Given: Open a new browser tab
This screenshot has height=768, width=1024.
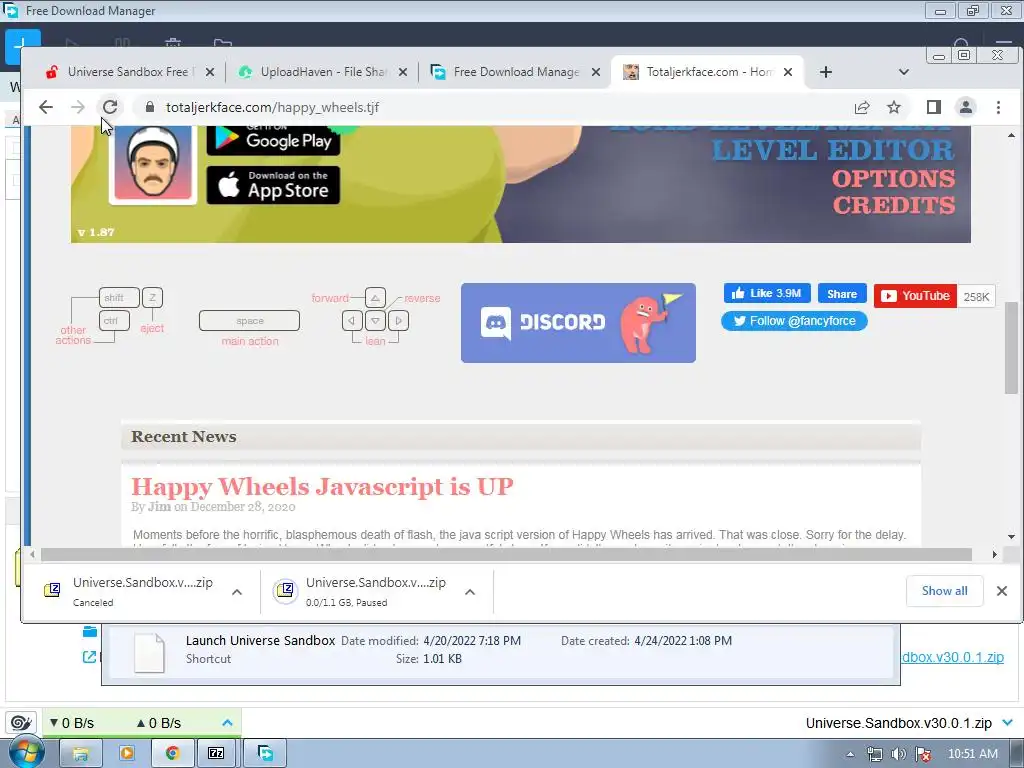Looking at the screenshot, I should point(825,72).
